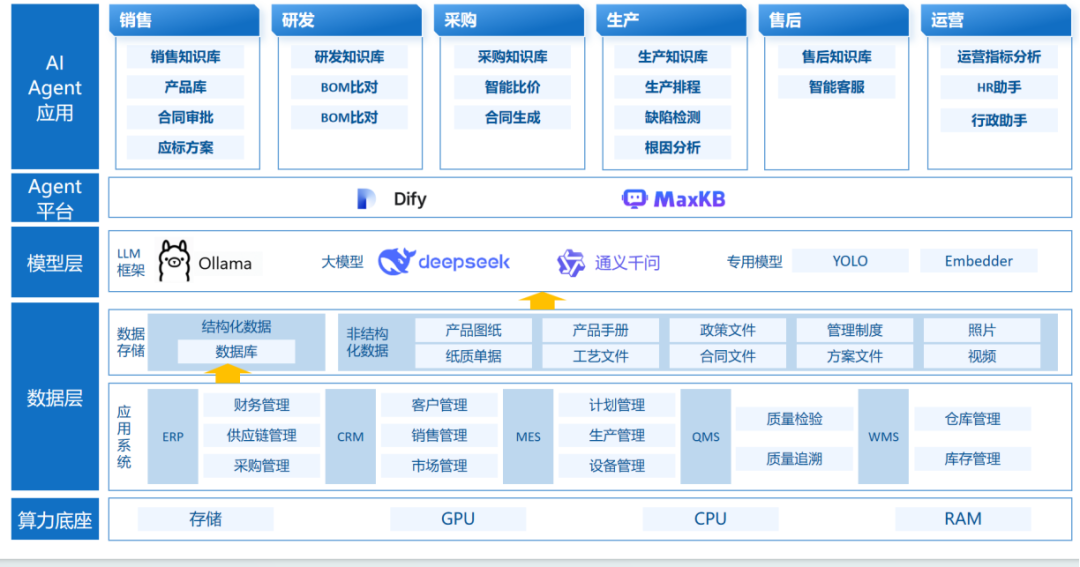This screenshot has height=567, width=1080.
Task: Click the 销售知识库 box
Action: [185, 57]
